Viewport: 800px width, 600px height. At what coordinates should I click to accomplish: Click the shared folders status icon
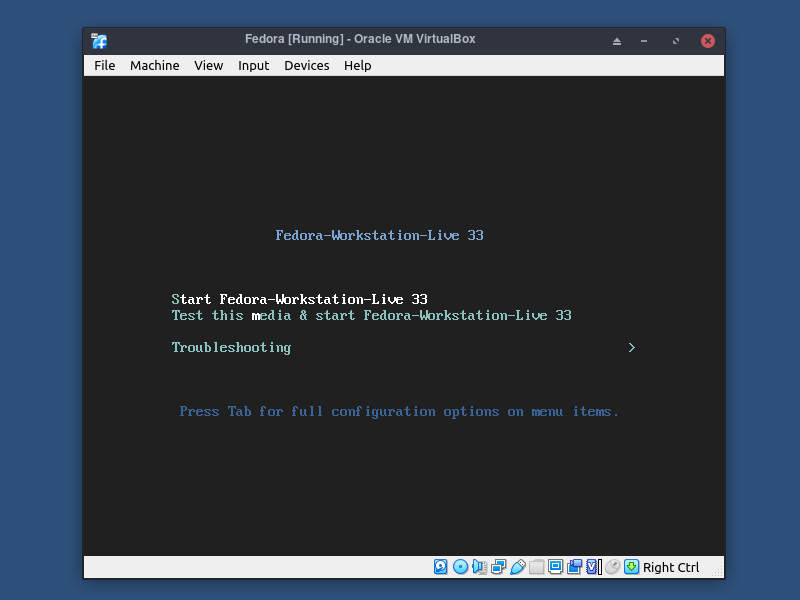pos(535,567)
